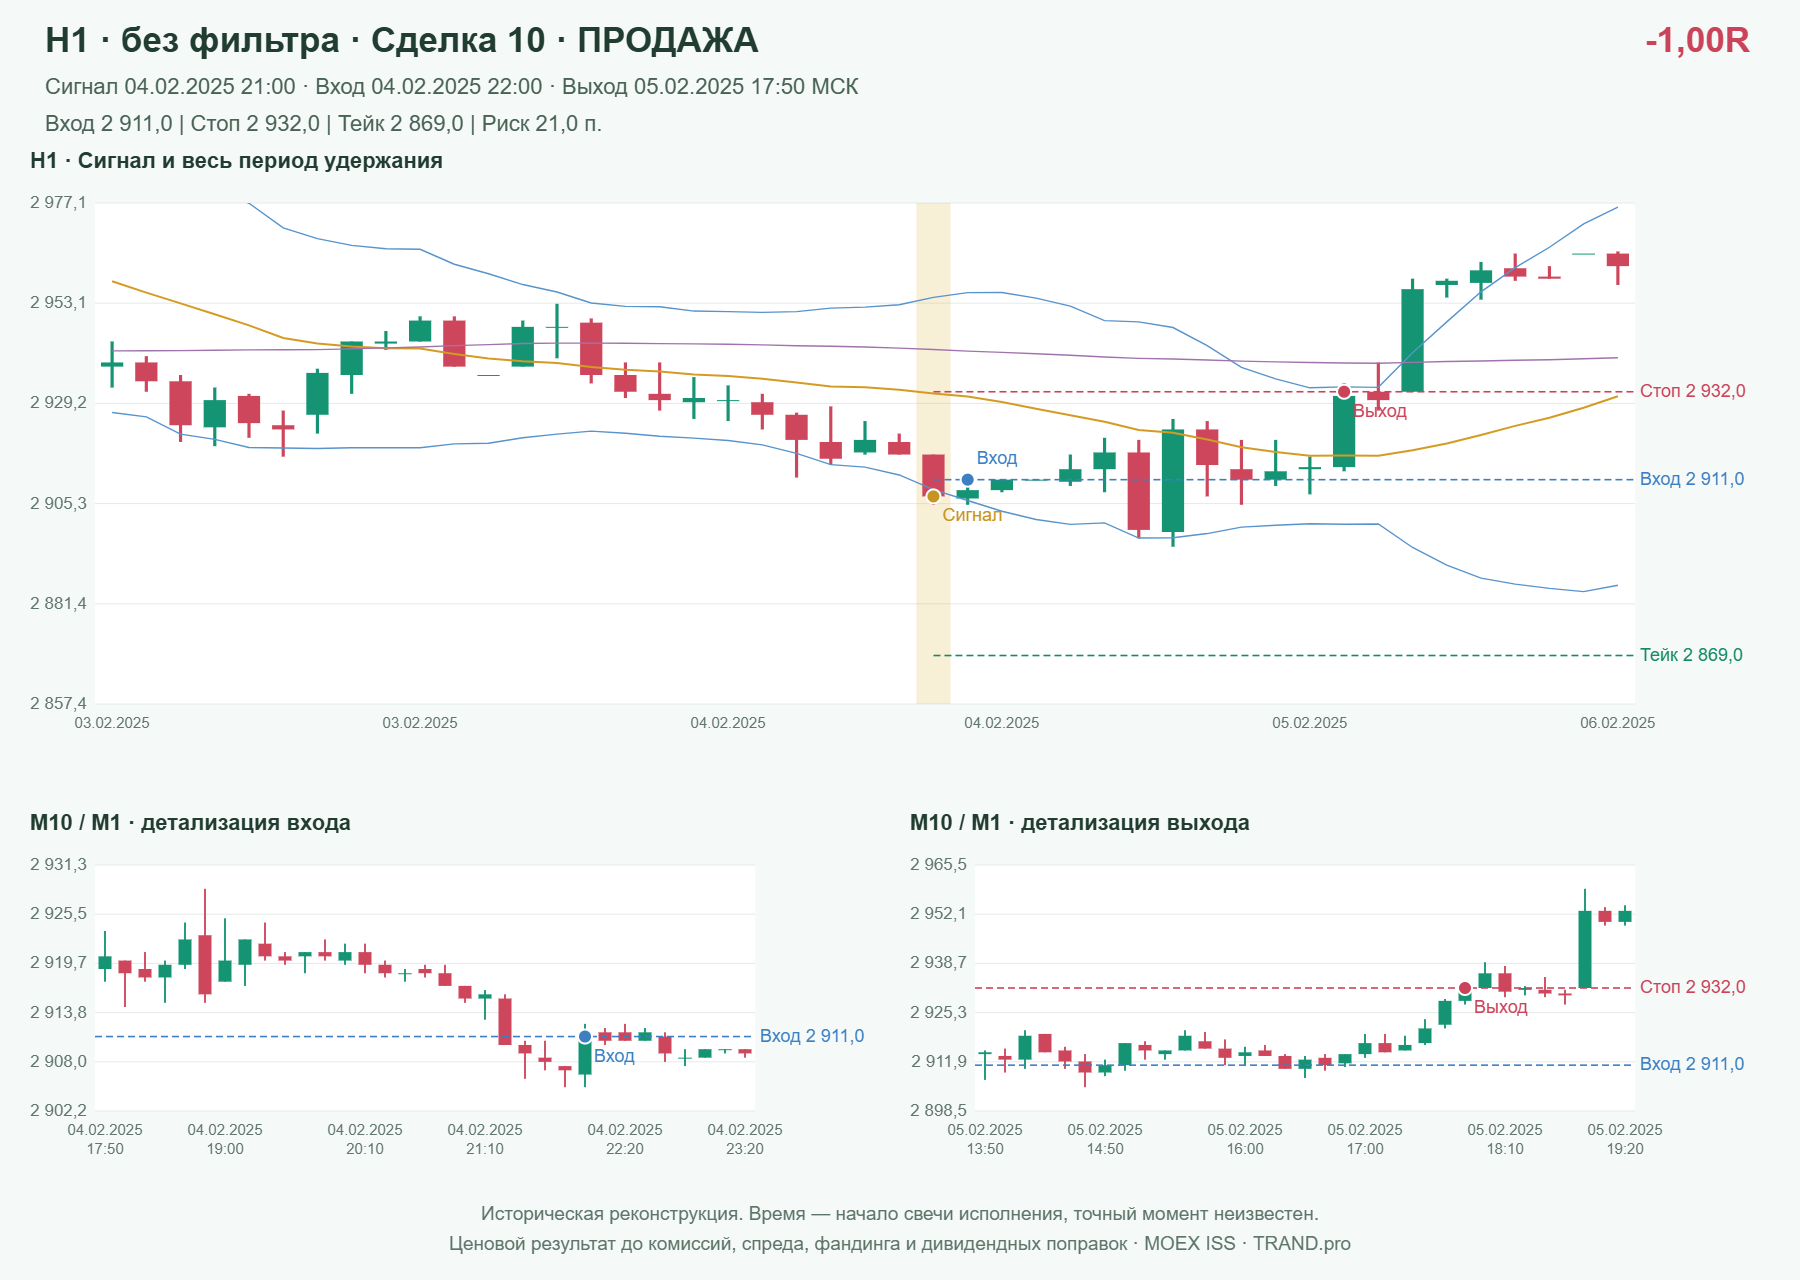Click the red exit dot in the exit detail chart
The height and width of the screenshot is (1280, 1800).
point(1465,989)
